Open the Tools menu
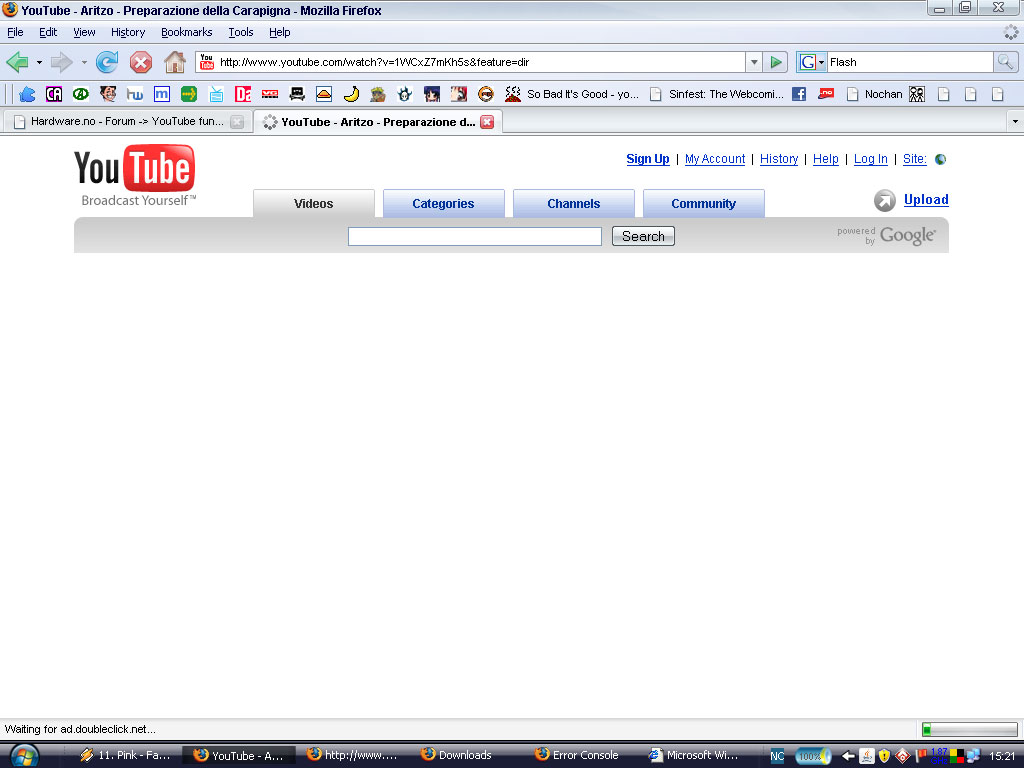Screen dimensions: 1024x768 click(241, 32)
